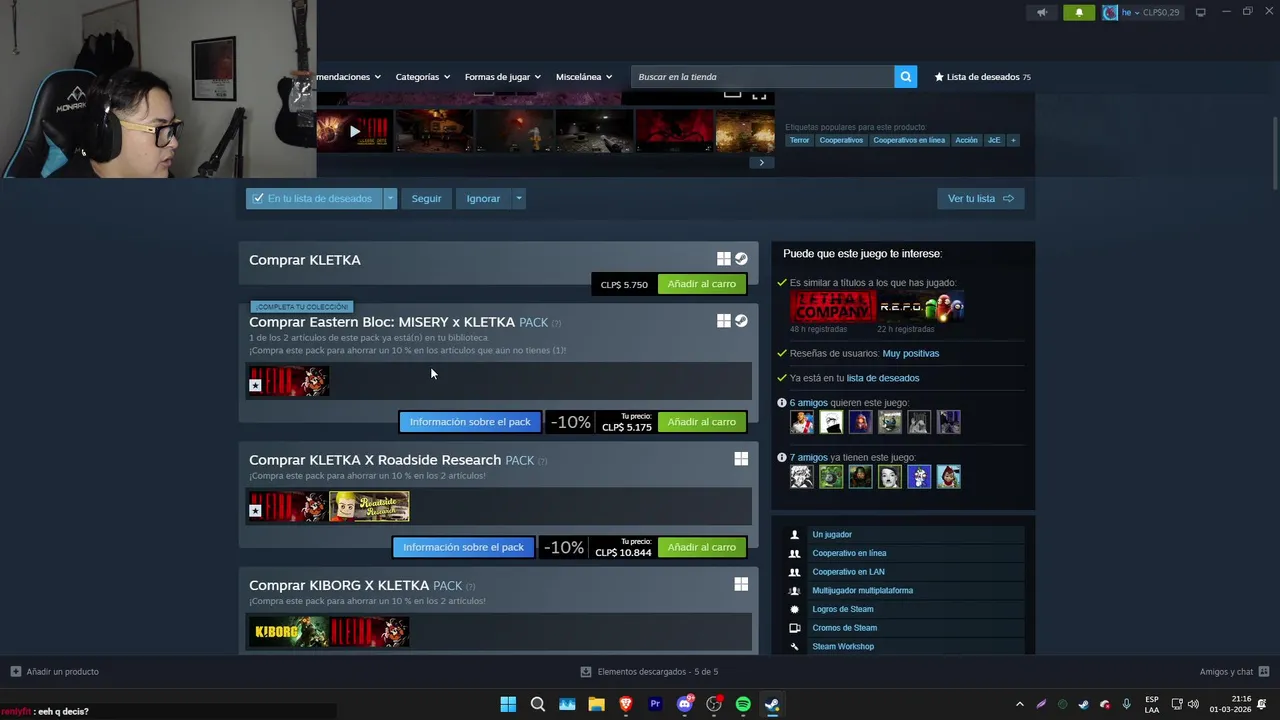Expand the Formas de jugar menu
1280x720 pixels.
502,77
